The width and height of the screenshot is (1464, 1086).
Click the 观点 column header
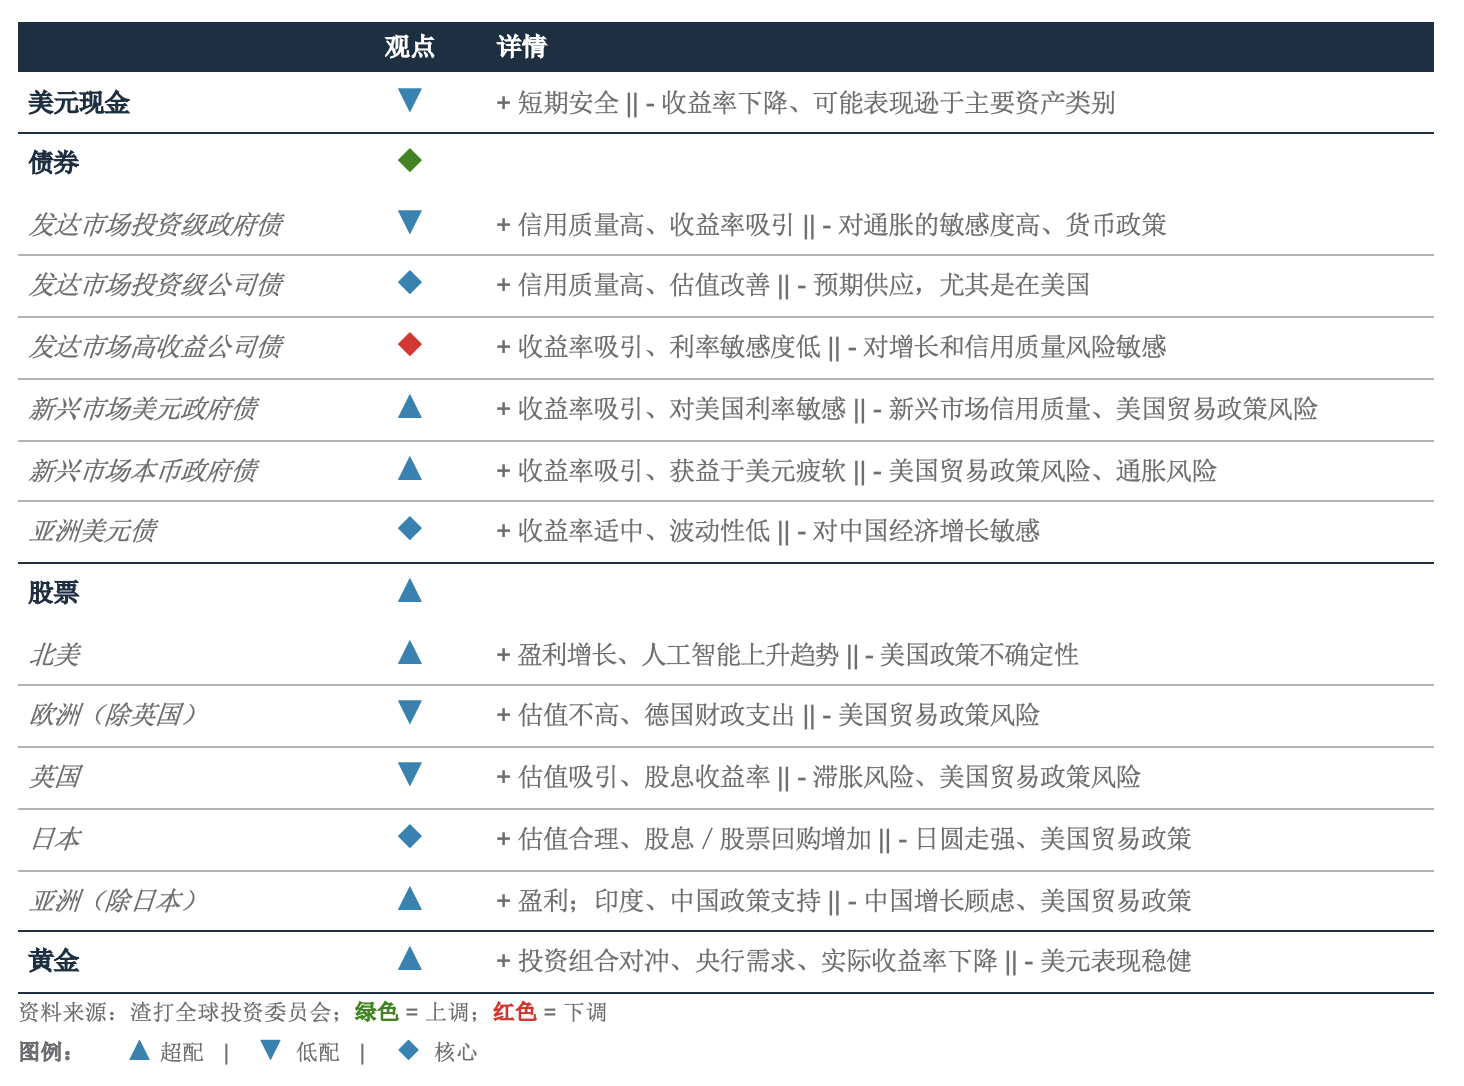point(409,47)
